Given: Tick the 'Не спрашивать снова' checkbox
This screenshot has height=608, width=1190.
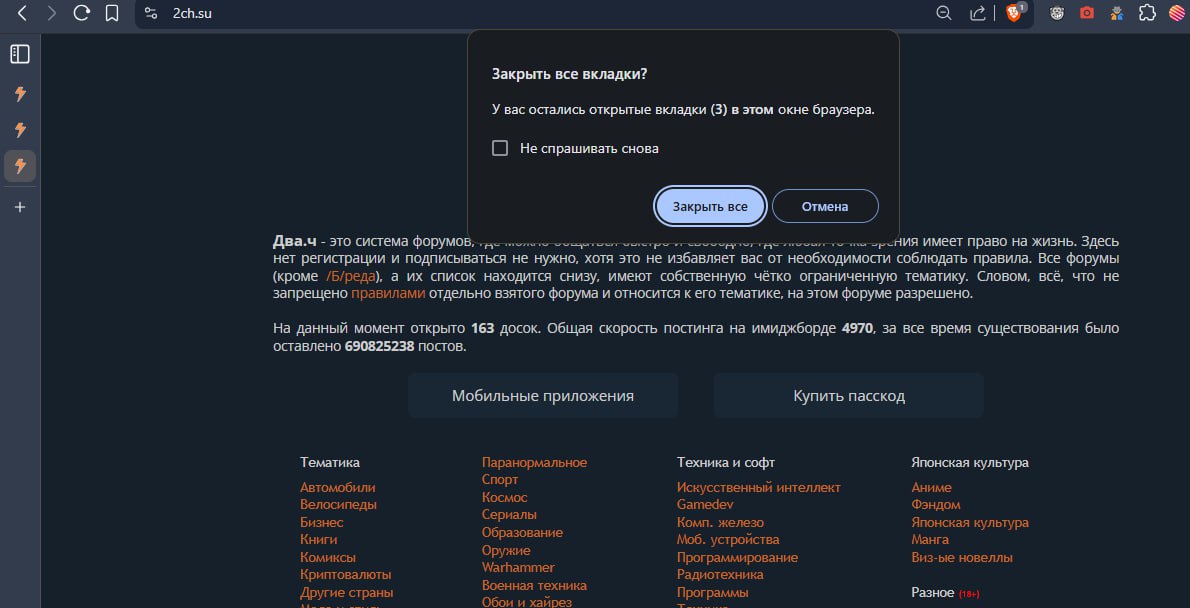Looking at the screenshot, I should [499, 149].
